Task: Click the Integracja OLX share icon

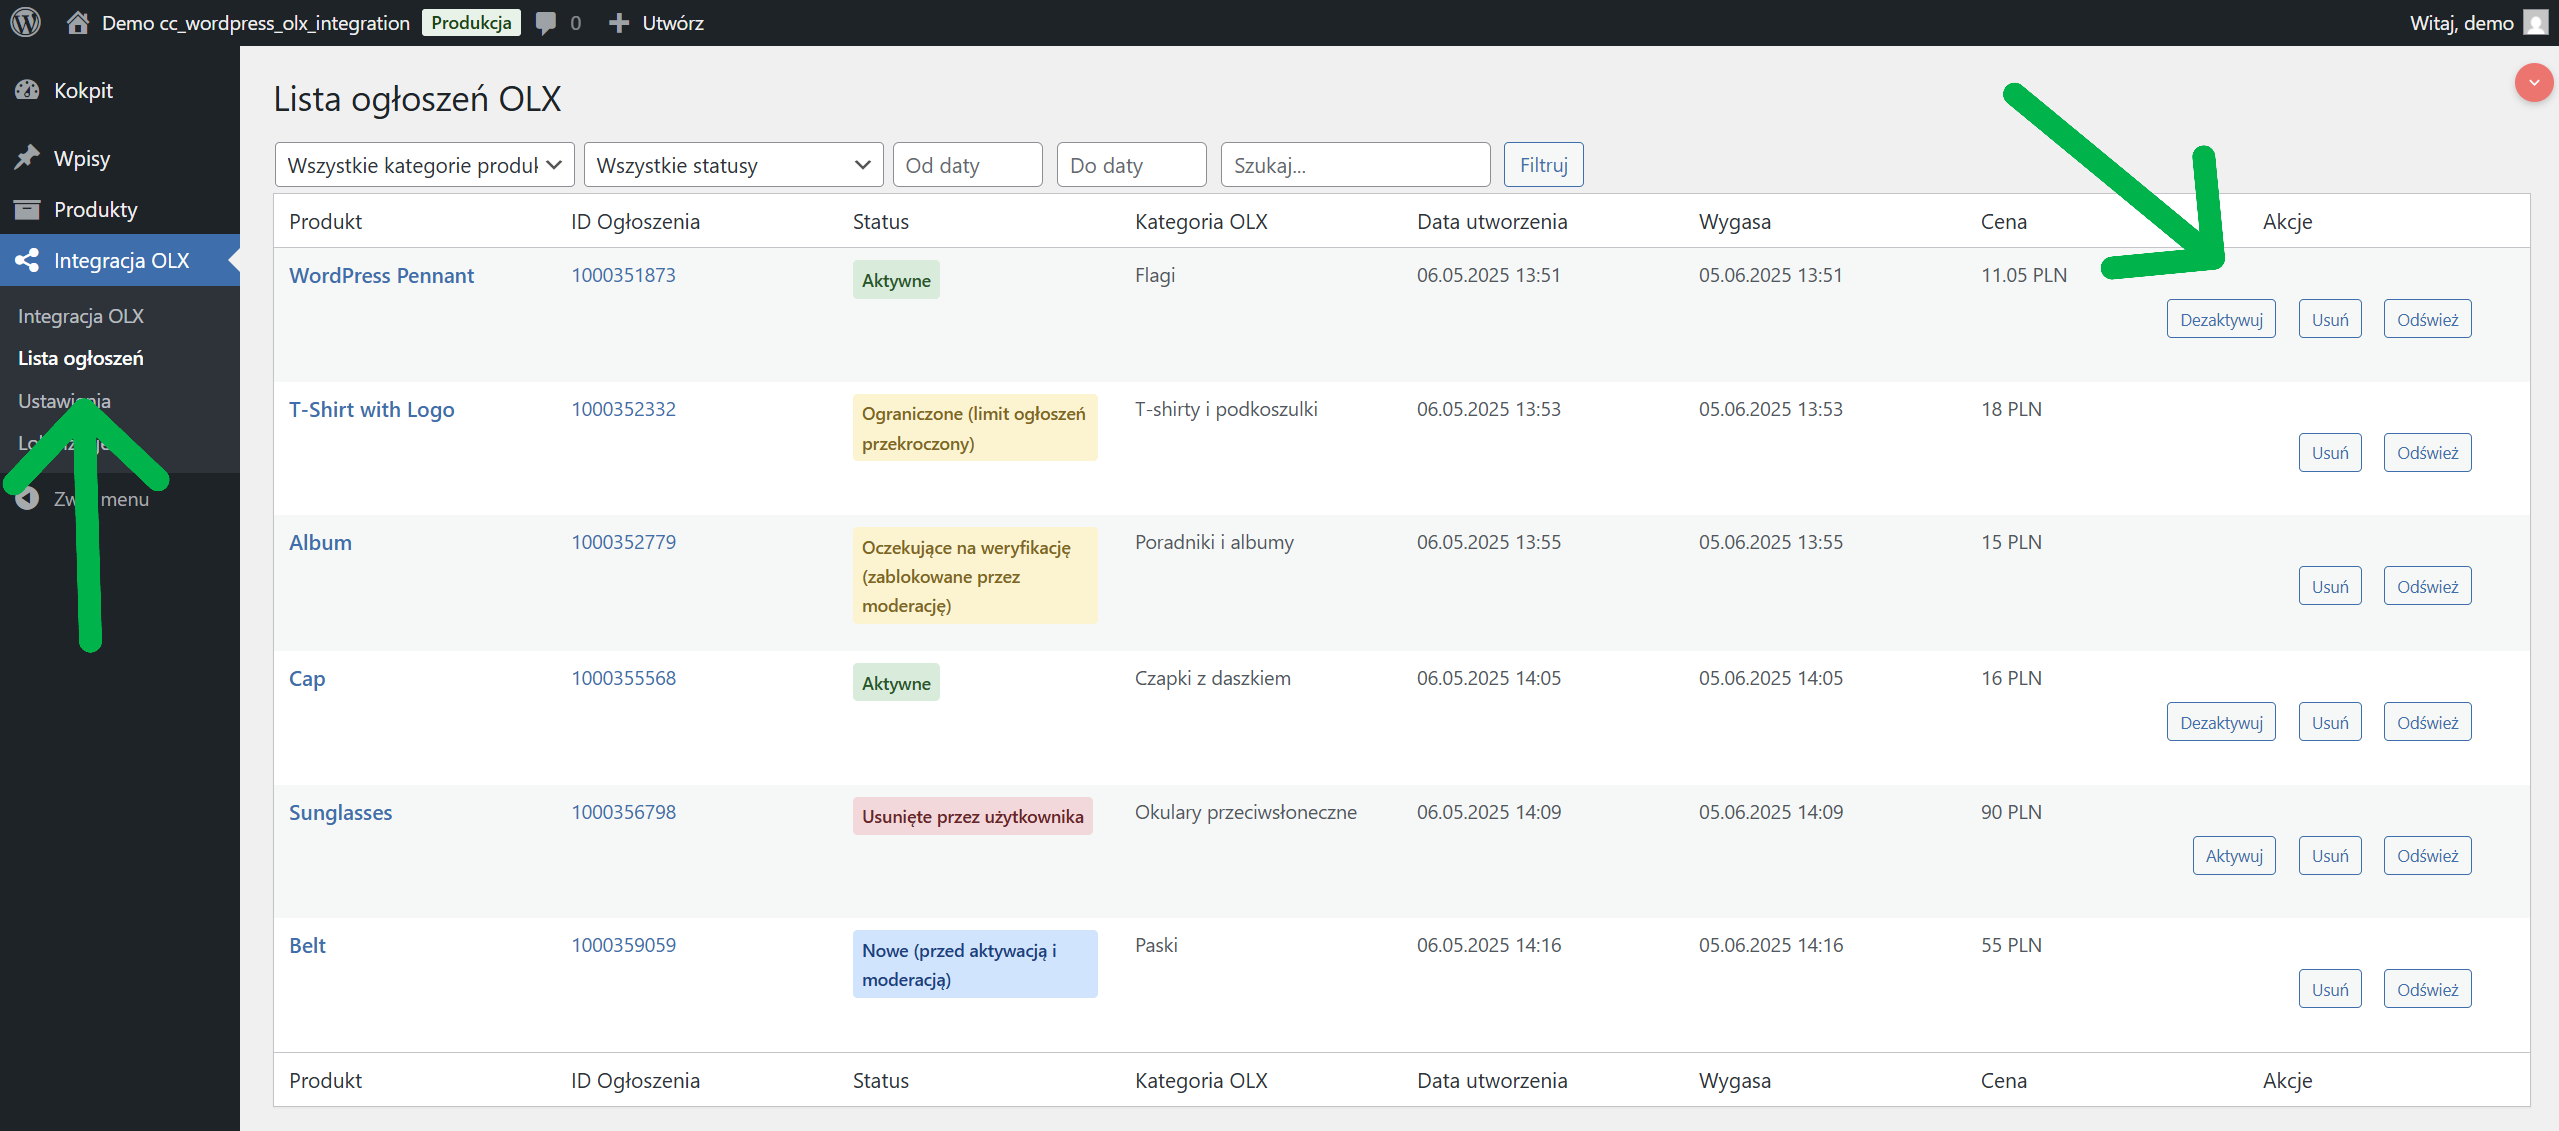Action: tap(27, 260)
